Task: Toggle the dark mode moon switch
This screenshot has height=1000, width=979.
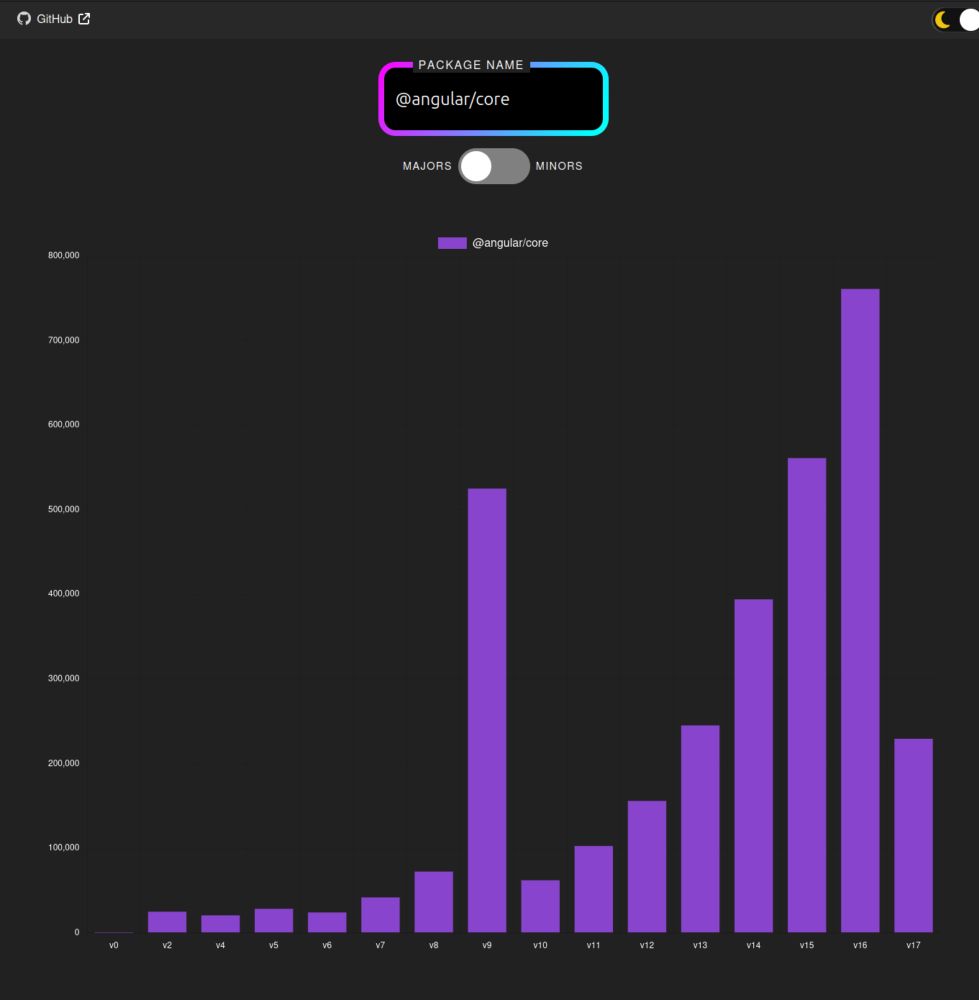Action: 955,20
